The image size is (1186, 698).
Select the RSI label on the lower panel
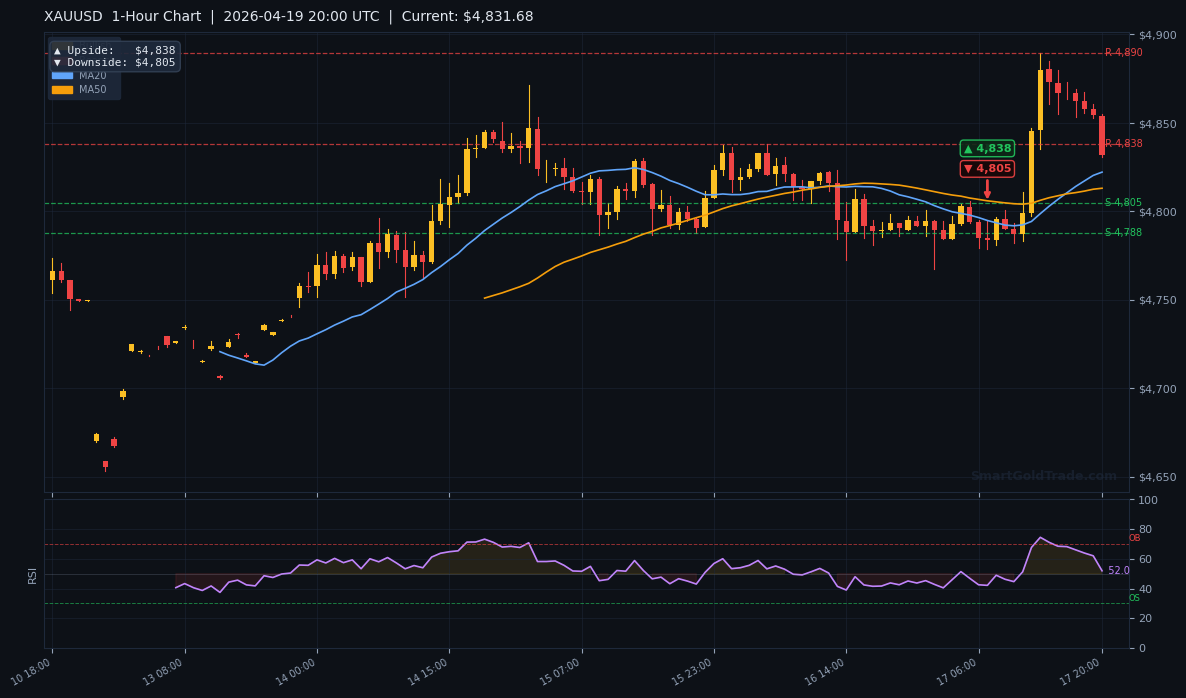coord(33,573)
